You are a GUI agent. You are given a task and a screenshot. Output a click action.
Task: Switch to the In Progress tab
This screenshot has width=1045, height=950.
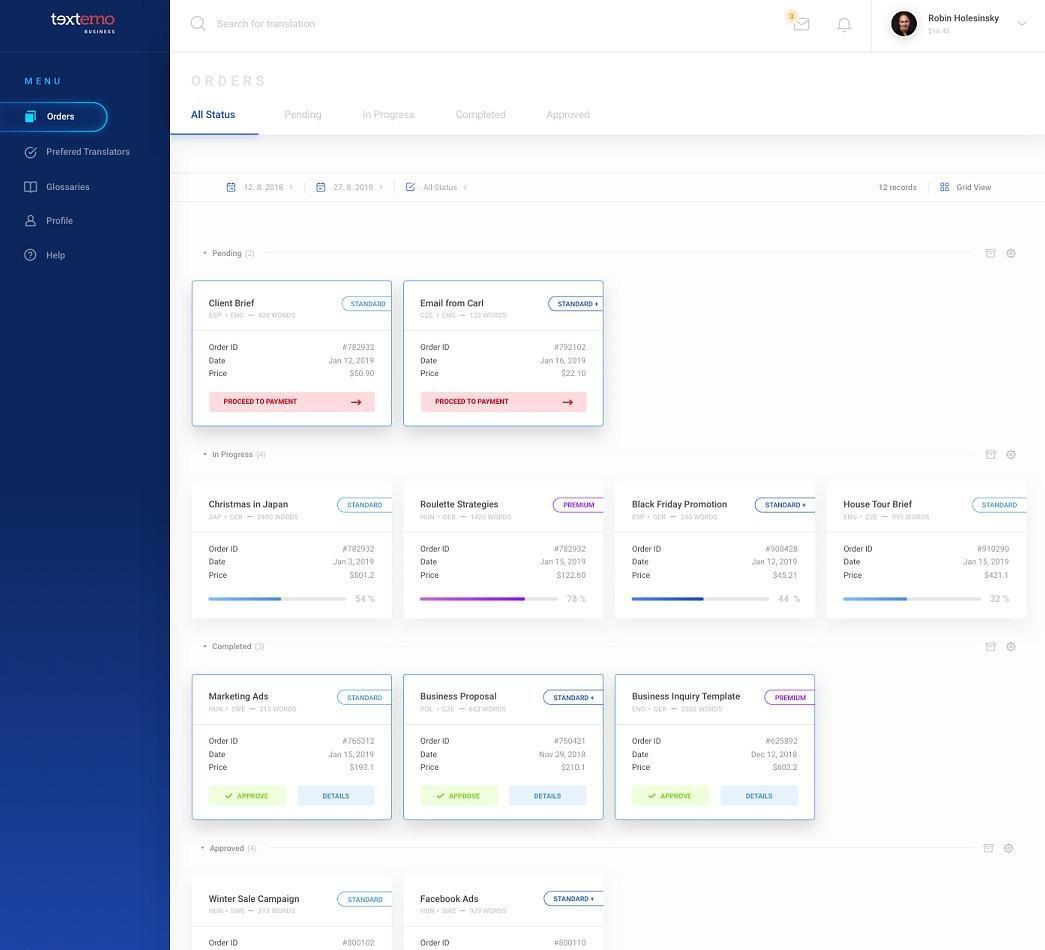tap(388, 115)
